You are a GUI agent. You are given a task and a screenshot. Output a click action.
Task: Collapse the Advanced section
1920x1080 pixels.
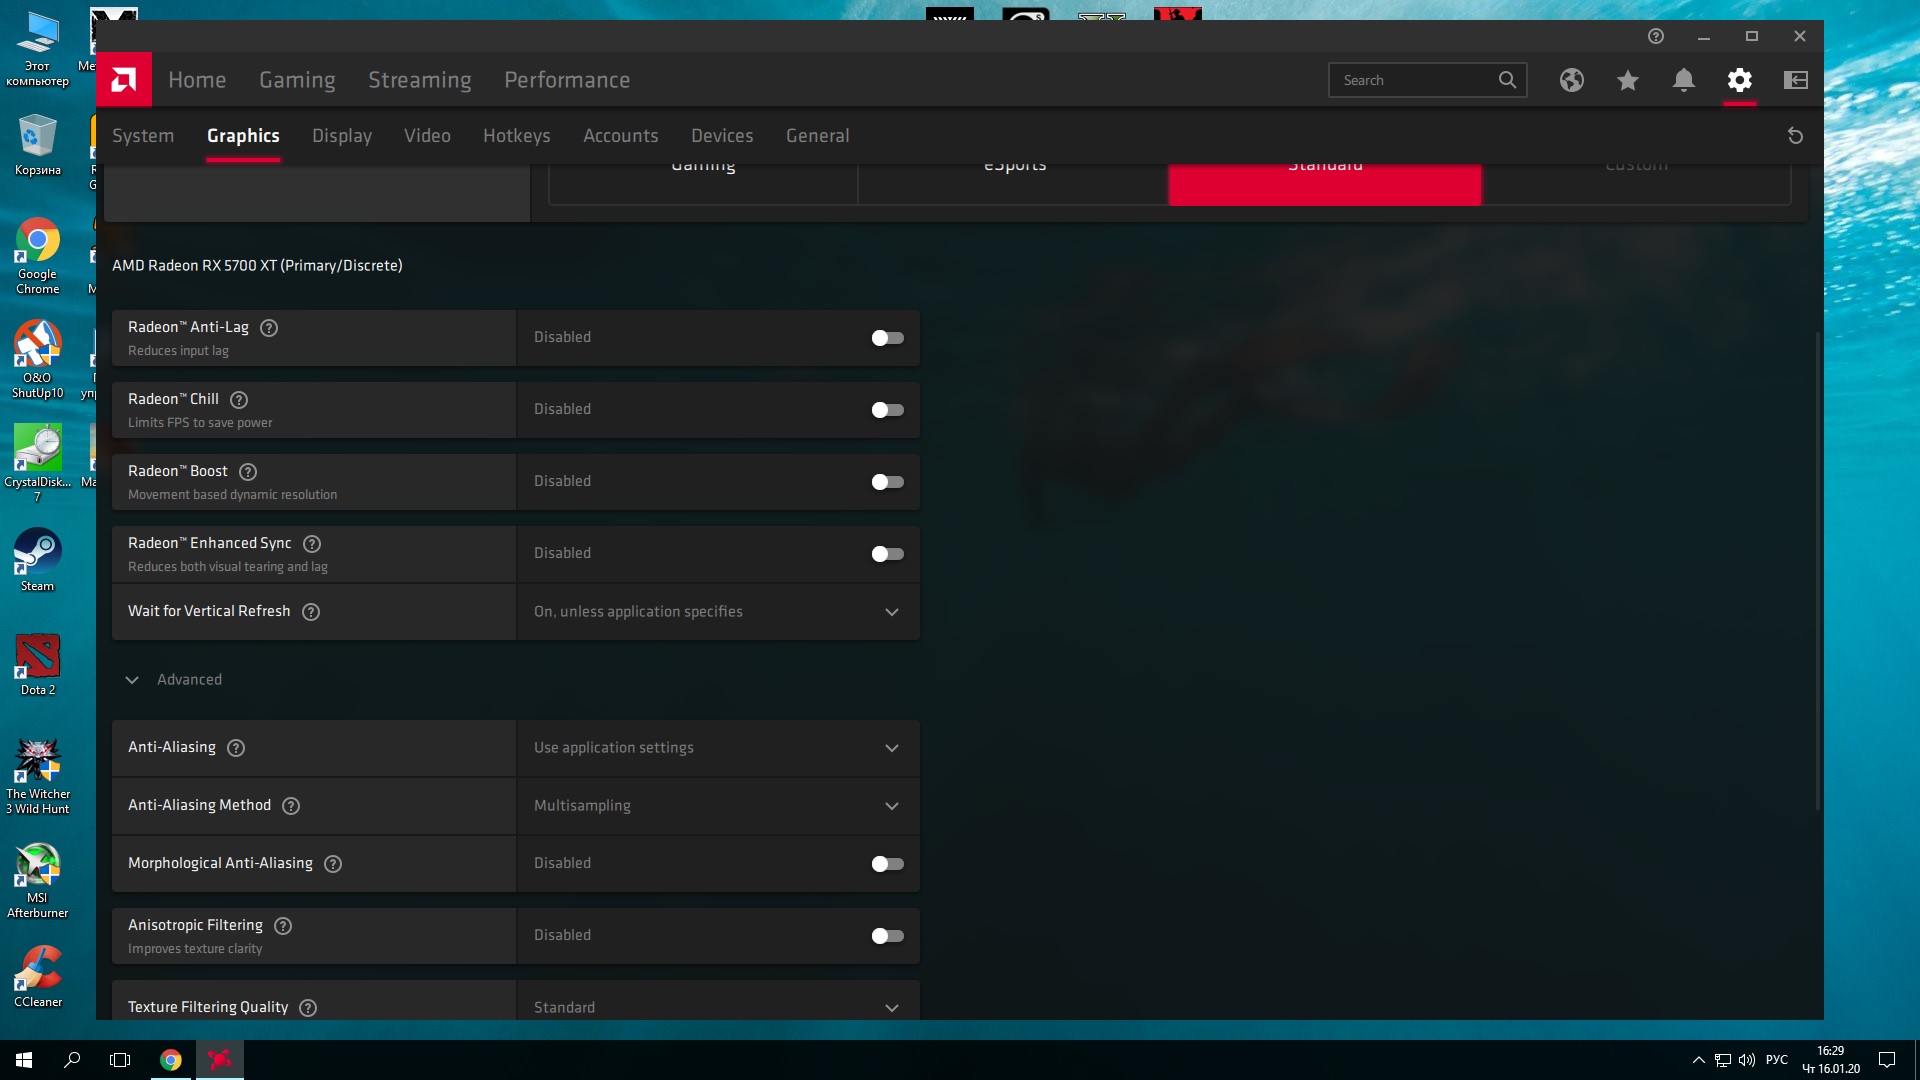click(x=132, y=680)
